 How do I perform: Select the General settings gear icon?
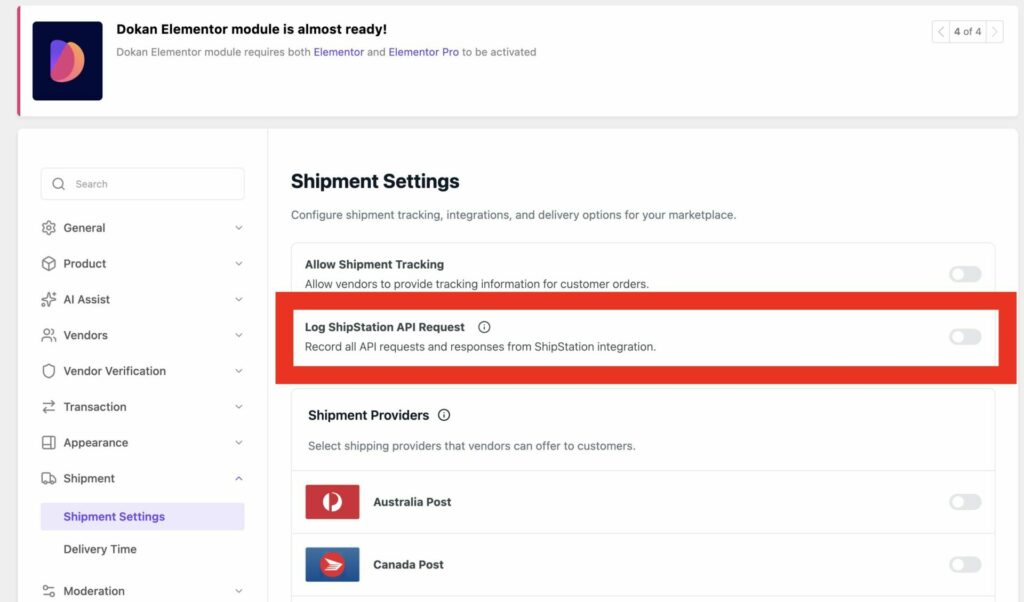[48, 228]
